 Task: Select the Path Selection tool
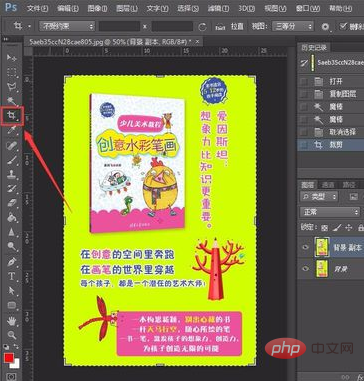(x=12, y=291)
